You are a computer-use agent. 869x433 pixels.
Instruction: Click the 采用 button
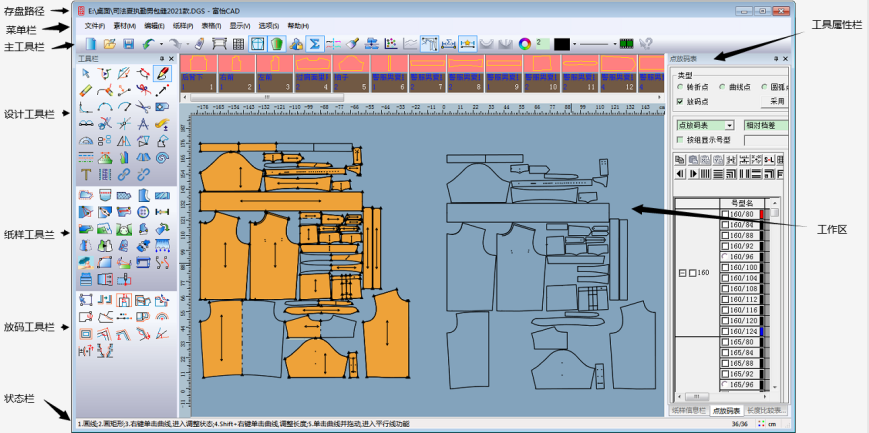(x=774, y=102)
